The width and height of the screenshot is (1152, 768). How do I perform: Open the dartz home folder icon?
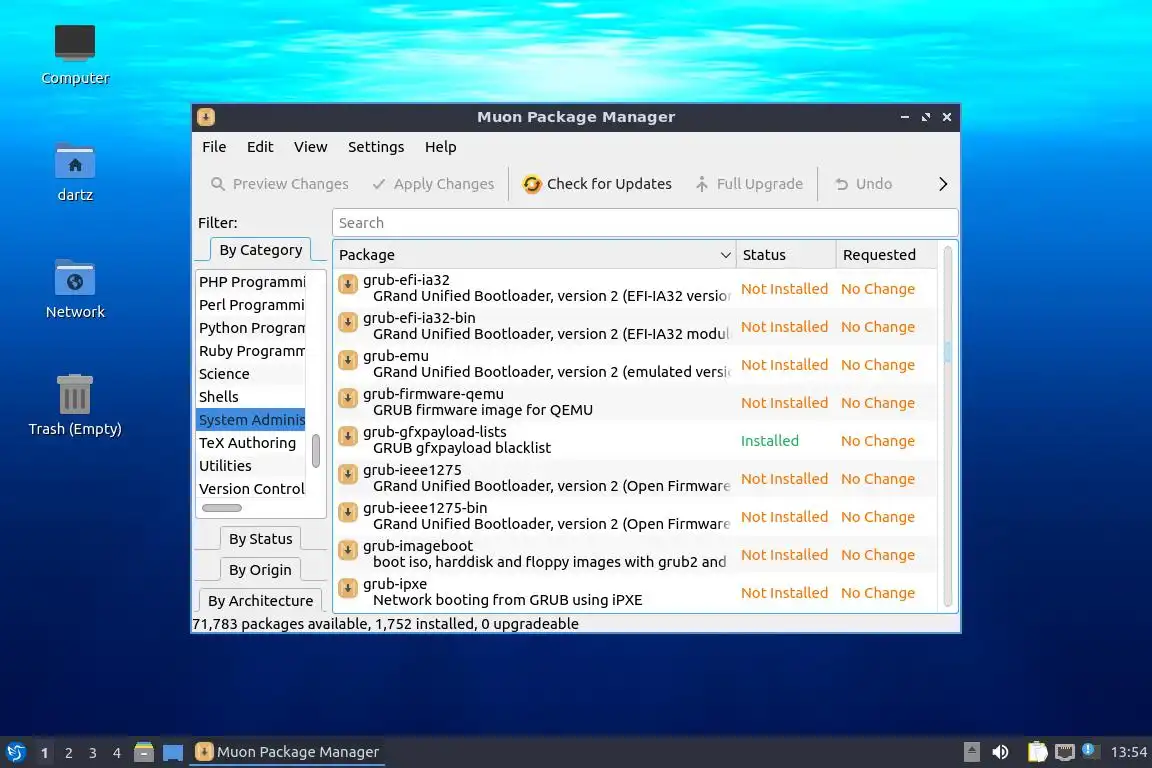click(75, 161)
